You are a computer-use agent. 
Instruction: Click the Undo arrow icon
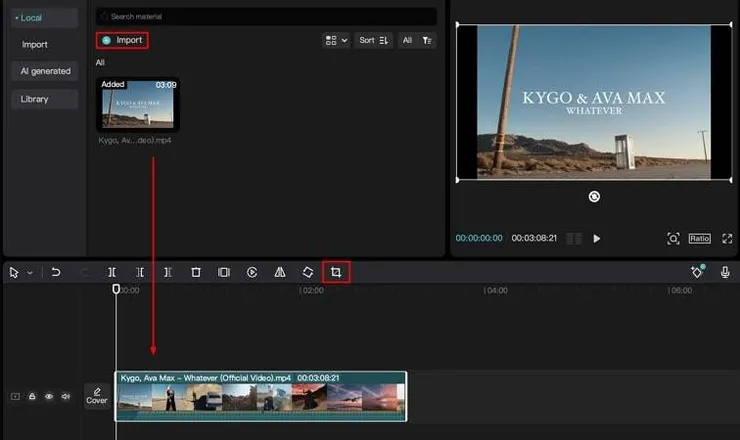pyautogui.click(x=56, y=272)
